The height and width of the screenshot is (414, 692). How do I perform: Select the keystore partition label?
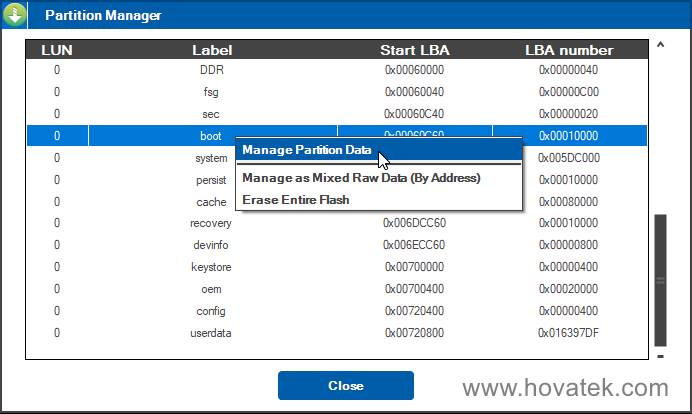coord(211,267)
